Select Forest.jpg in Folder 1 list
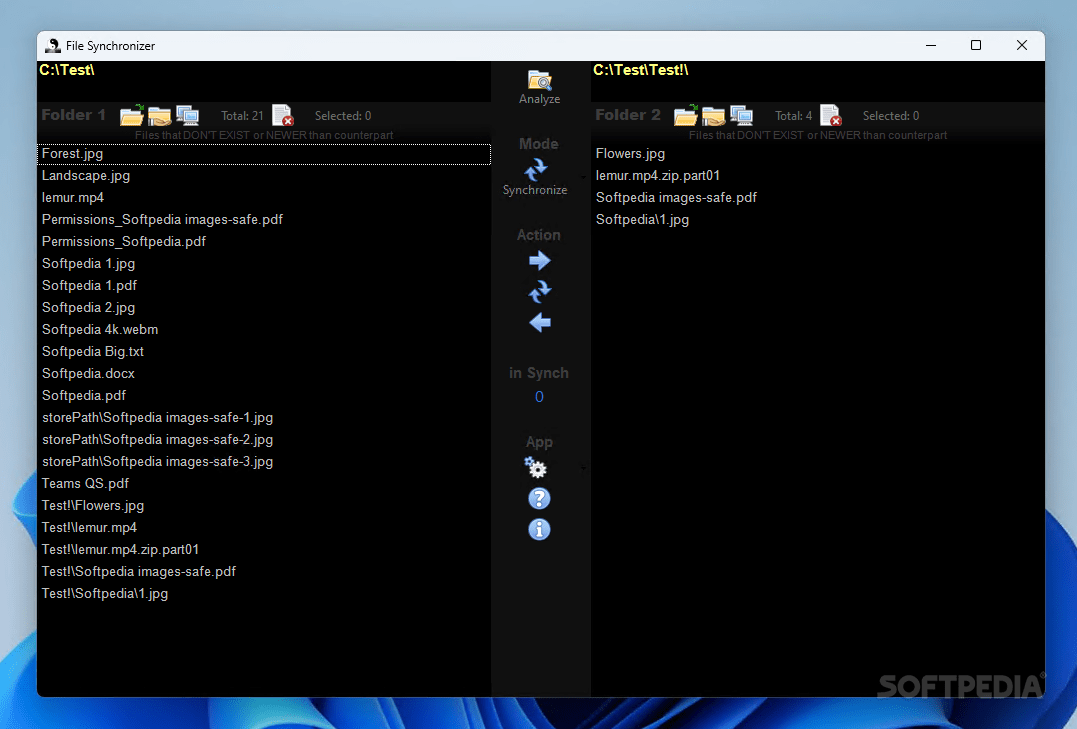 tap(264, 154)
